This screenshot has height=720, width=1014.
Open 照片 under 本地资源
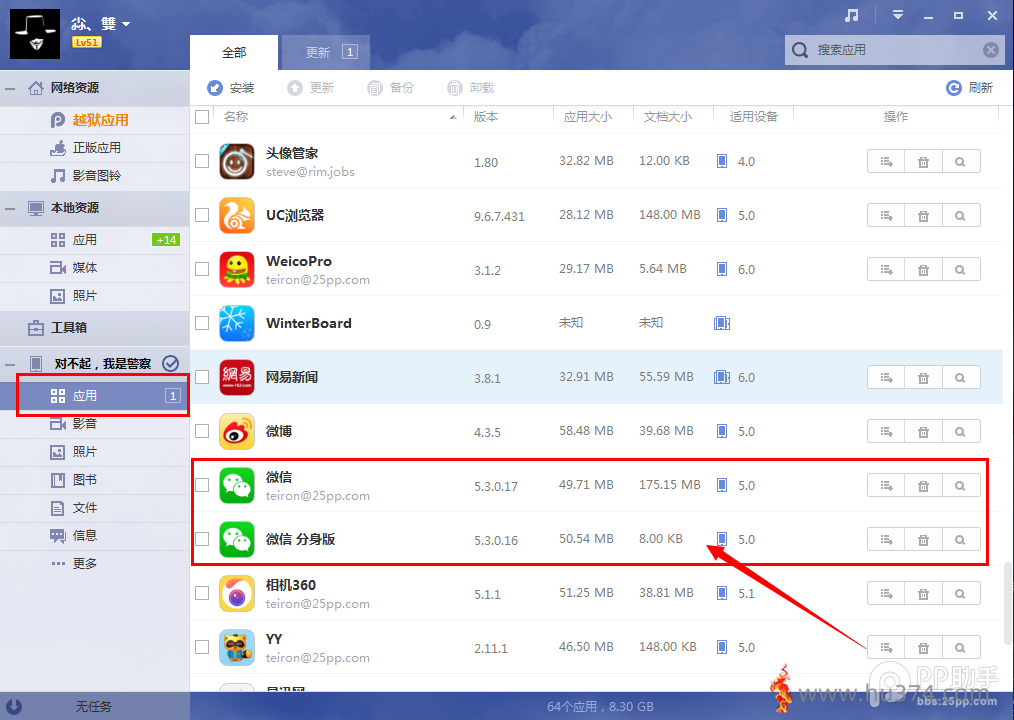[94, 296]
